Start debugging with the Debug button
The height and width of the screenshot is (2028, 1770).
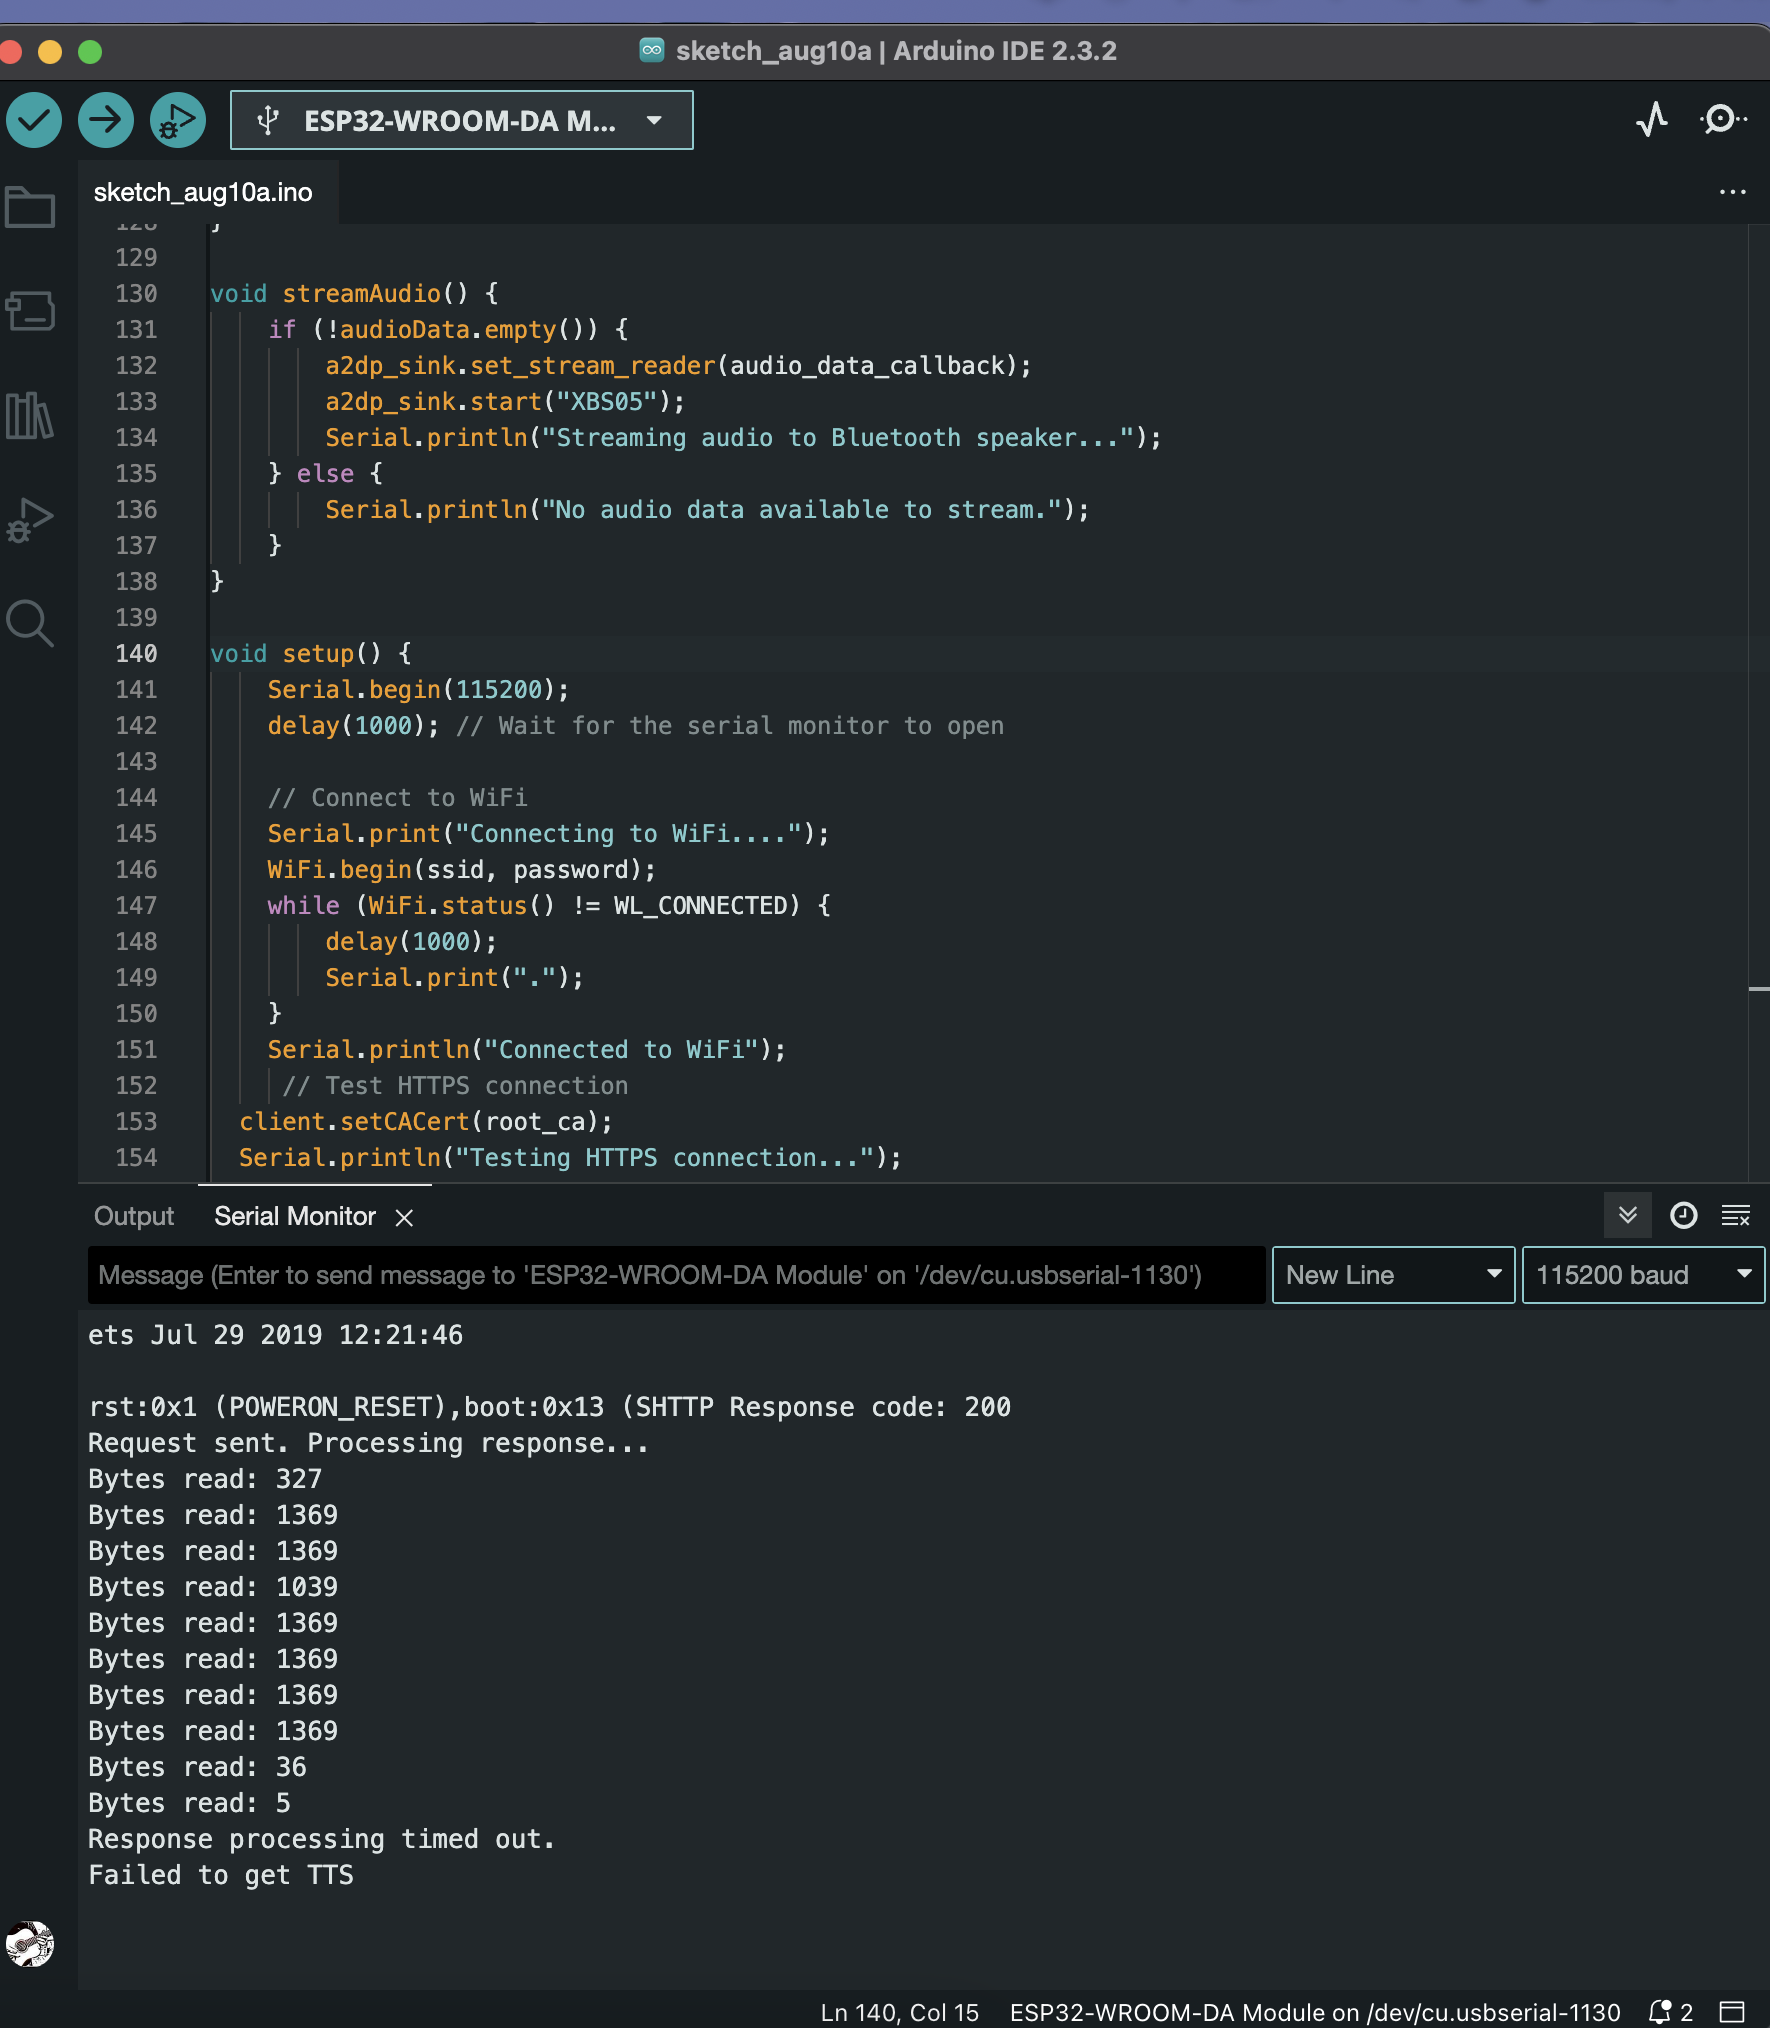178,120
